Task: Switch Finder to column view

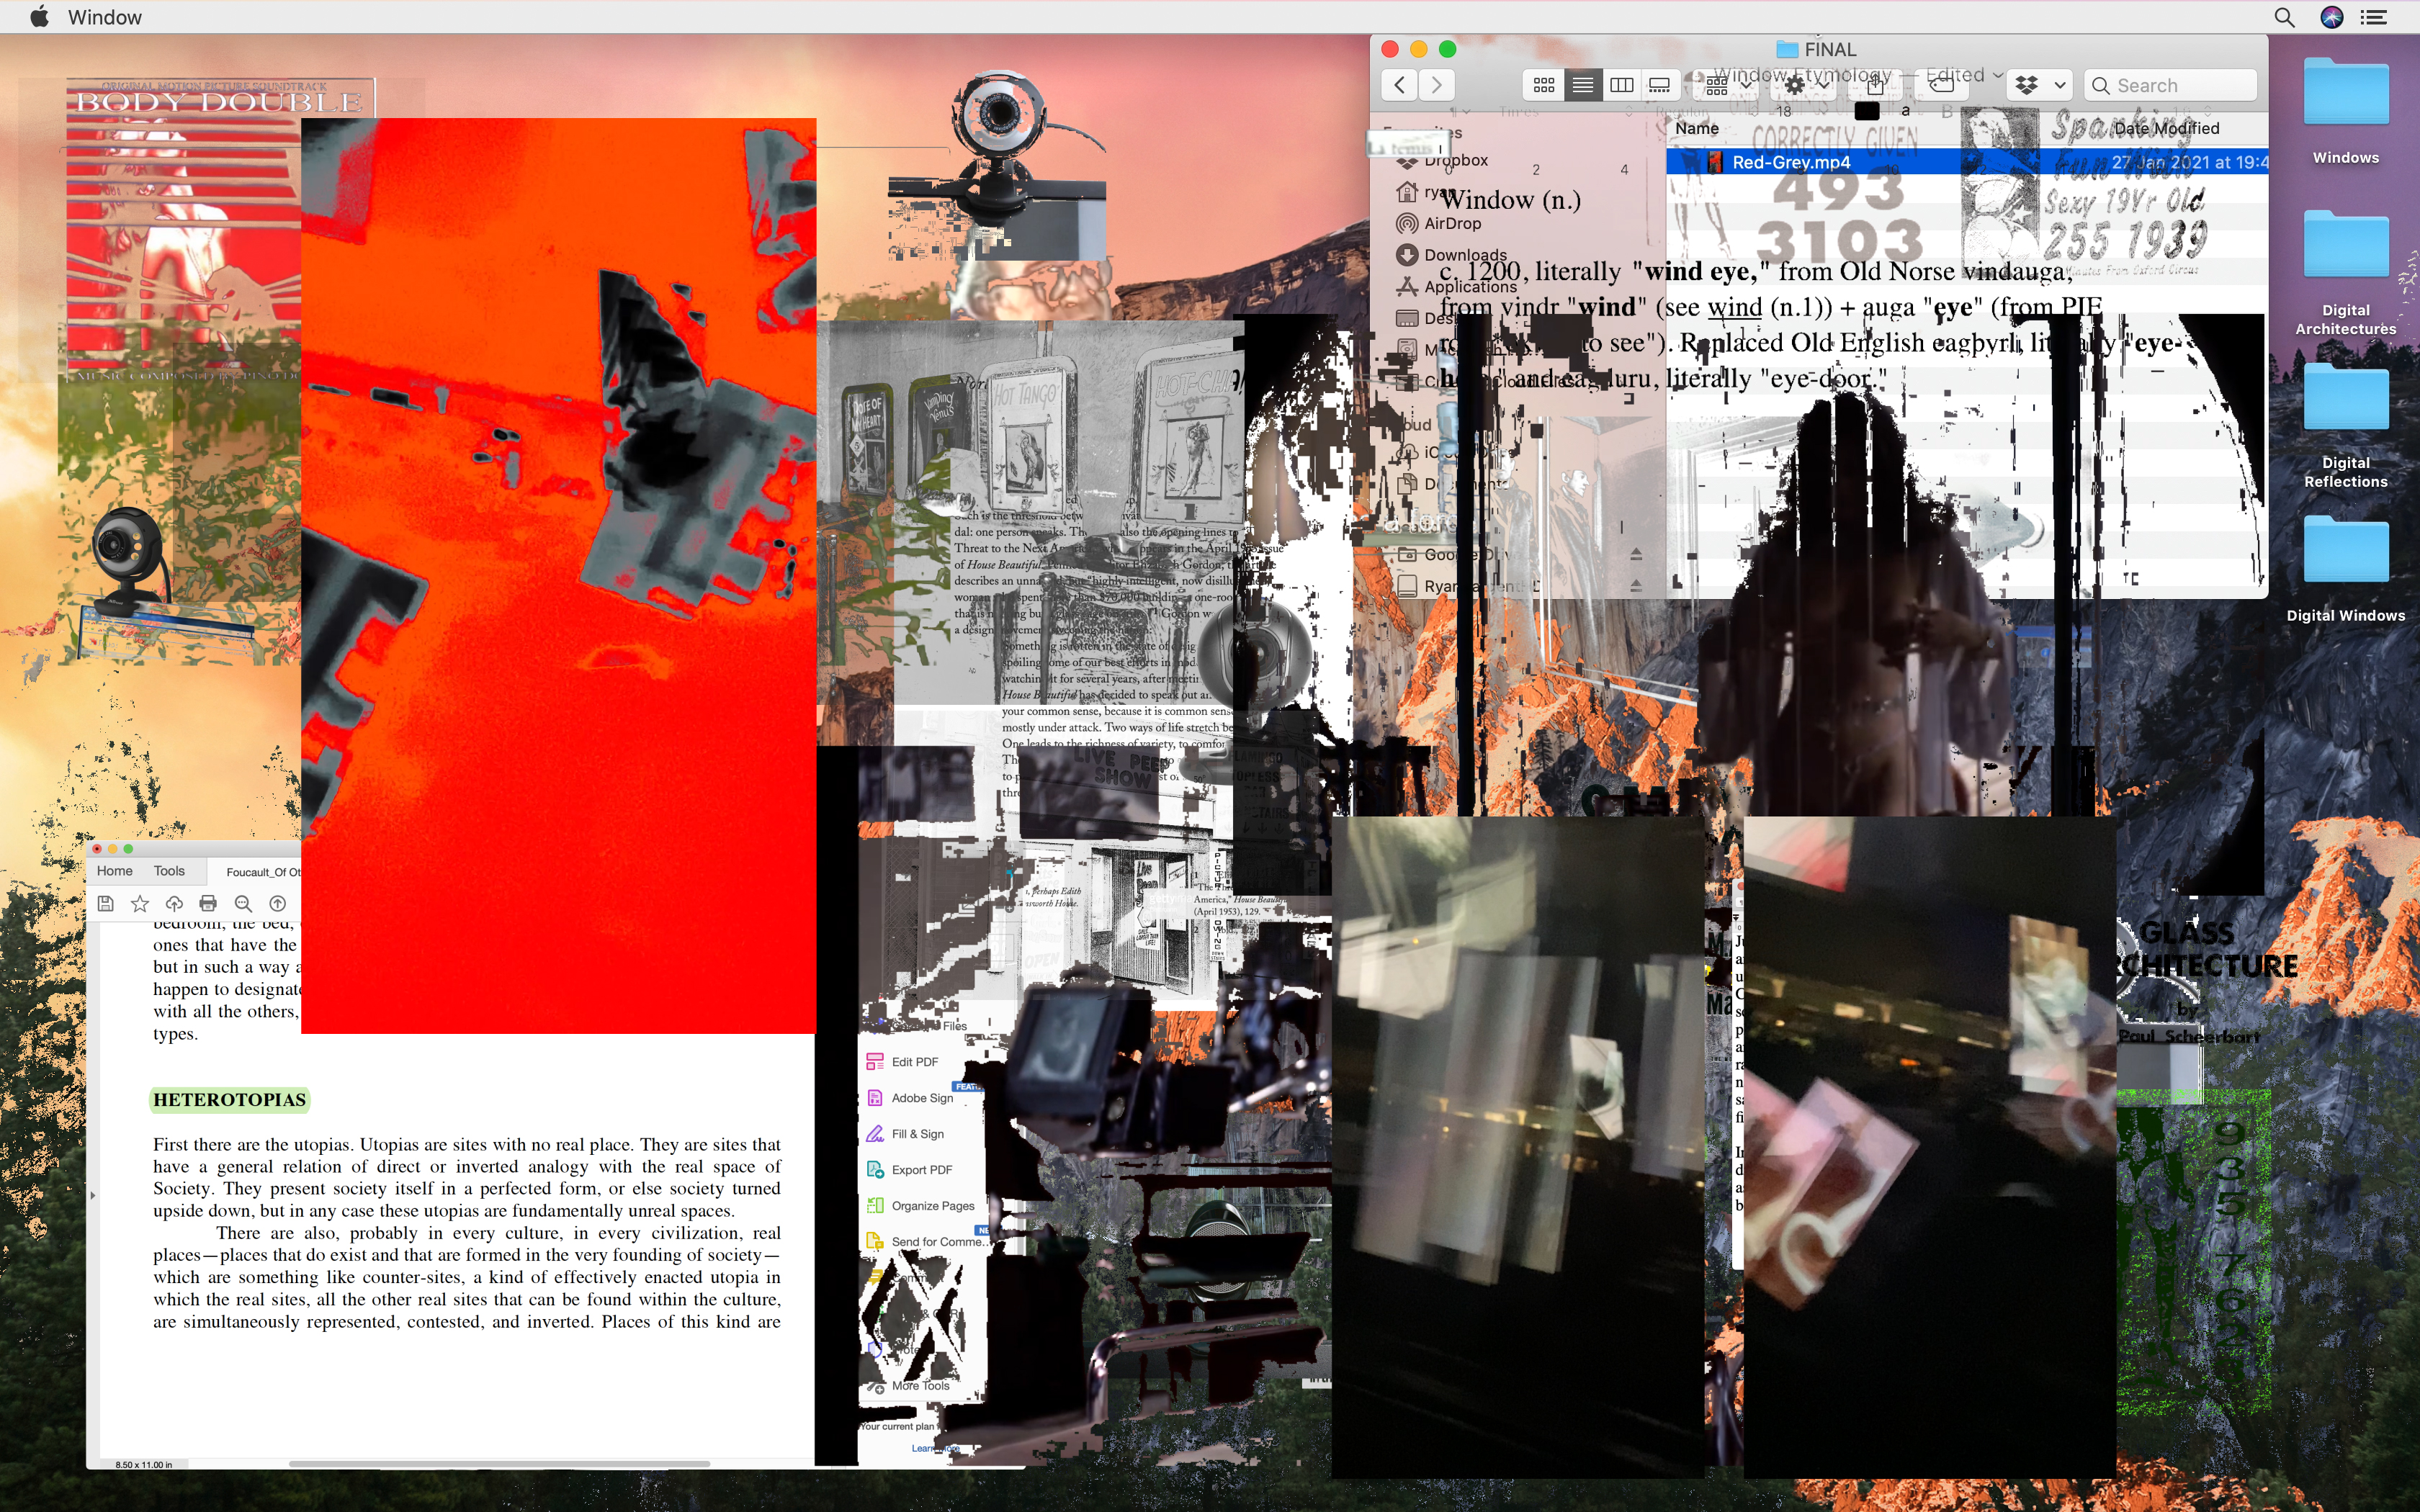Action: [x=1621, y=85]
